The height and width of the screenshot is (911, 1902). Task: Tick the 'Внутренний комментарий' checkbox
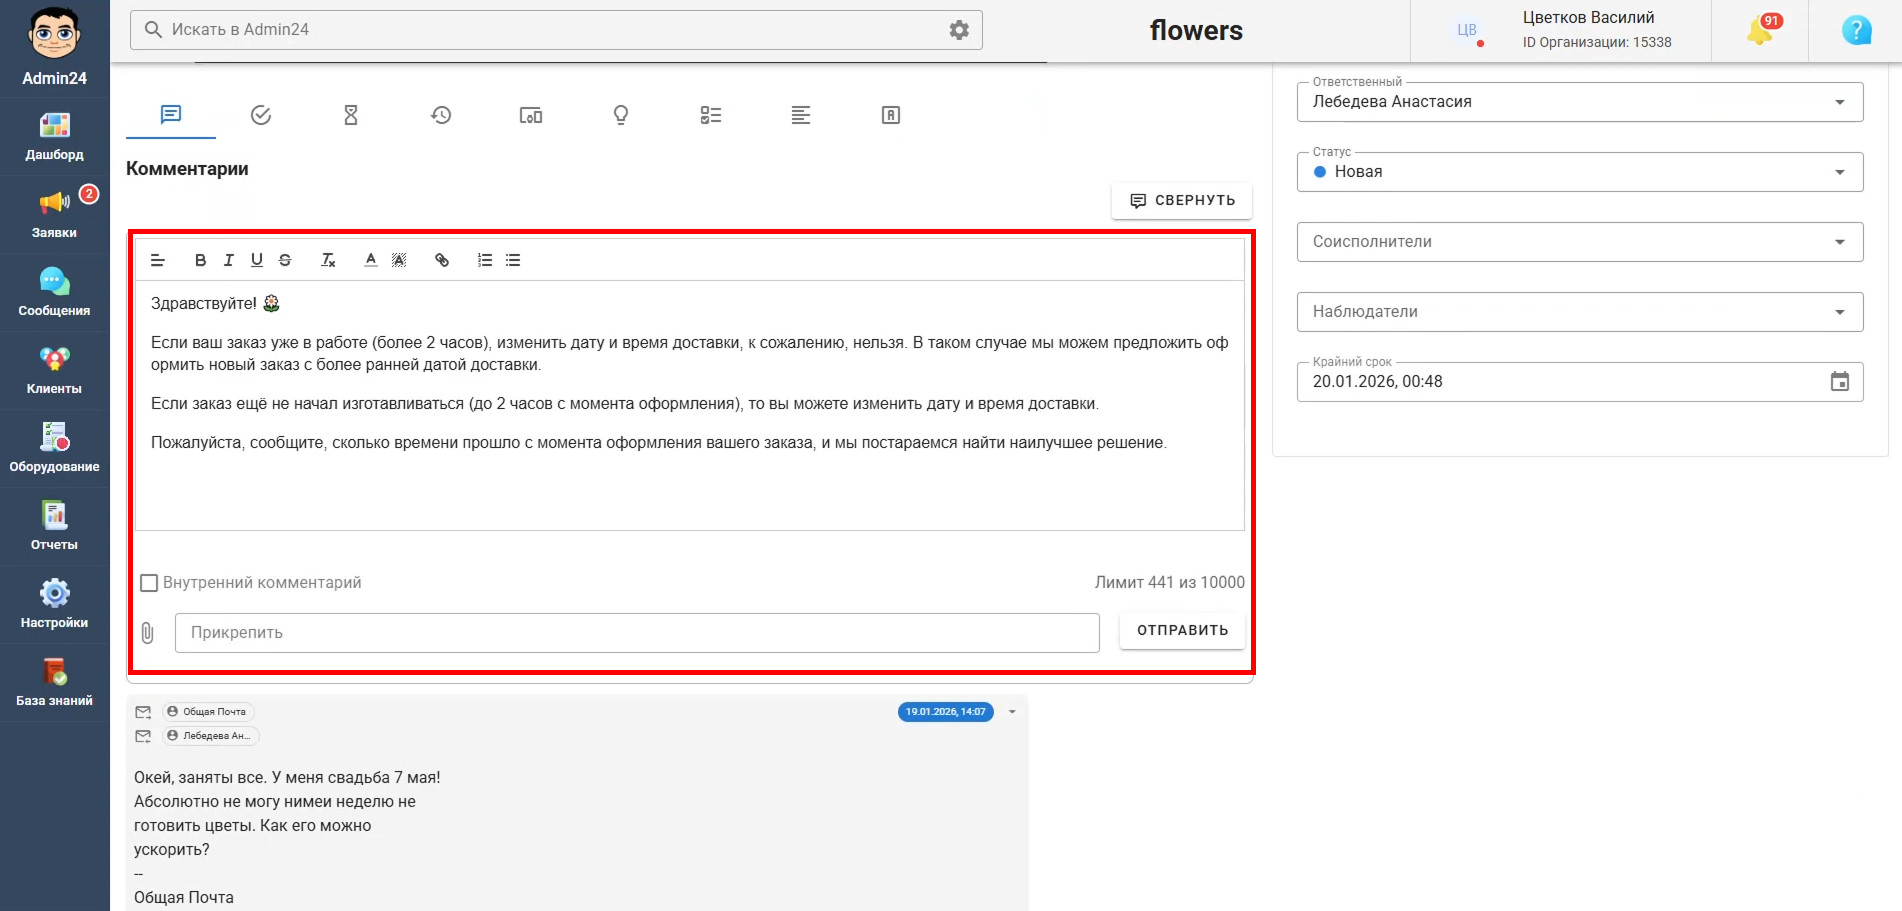pos(149,583)
